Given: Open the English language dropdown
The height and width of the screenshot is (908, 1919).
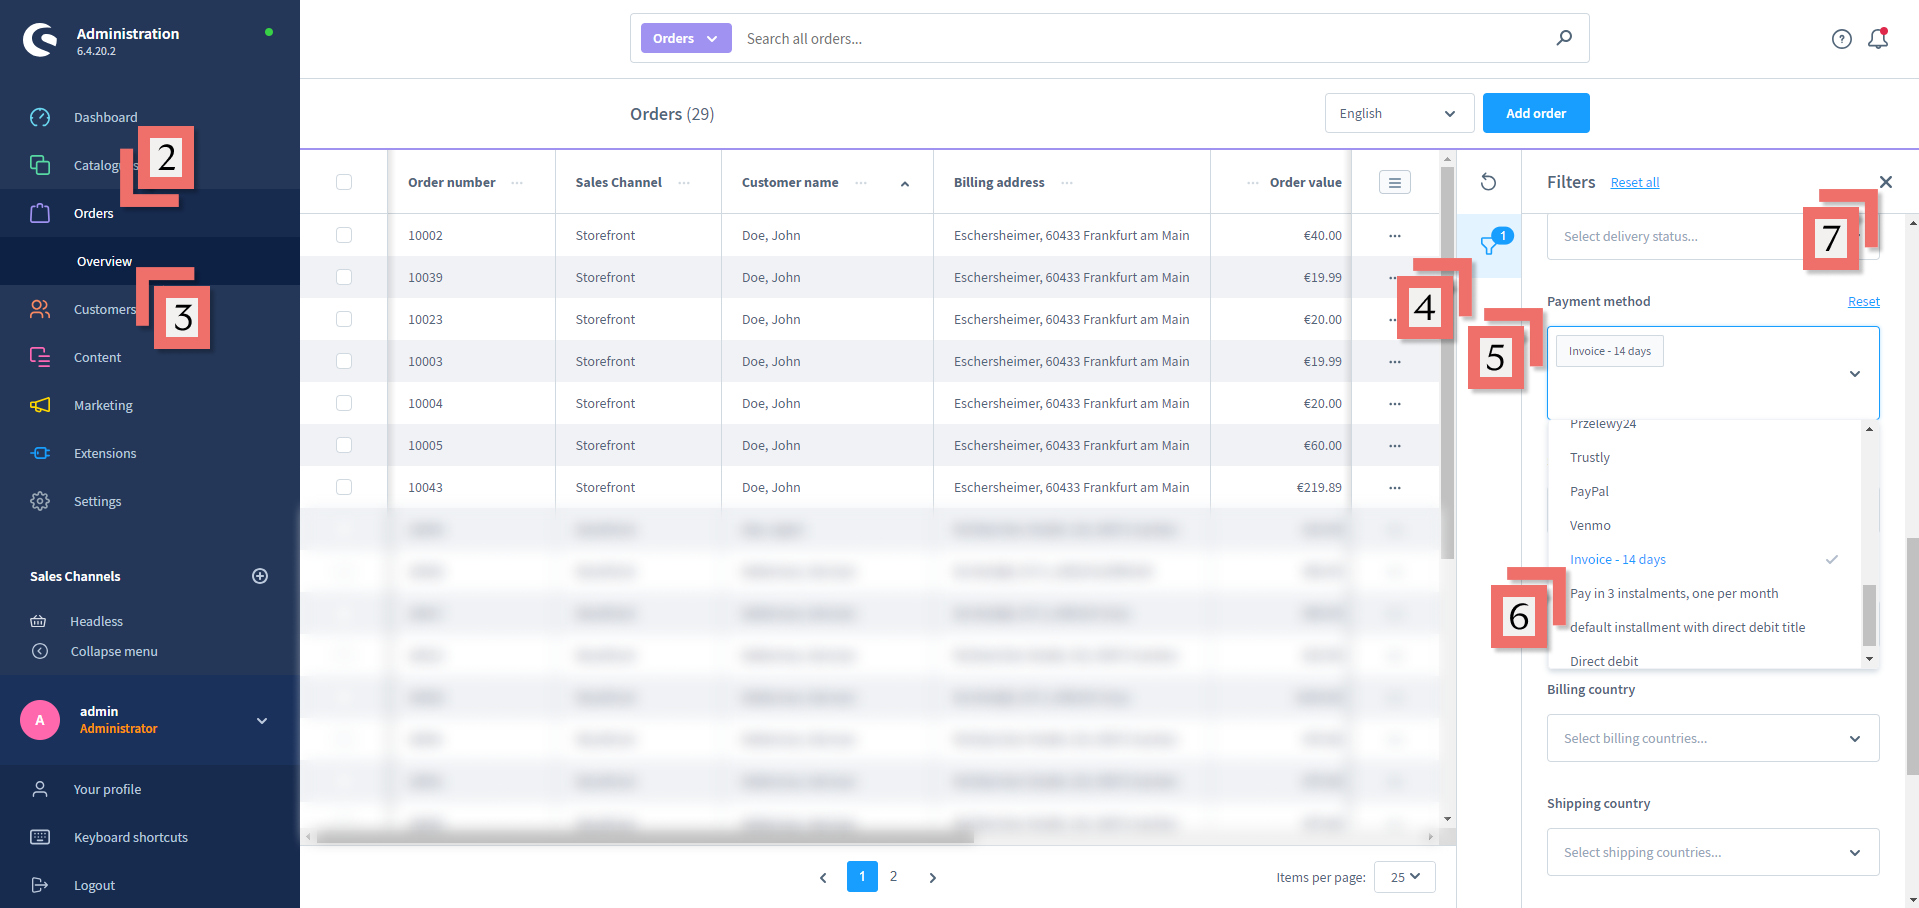Looking at the screenshot, I should click(x=1398, y=113).
